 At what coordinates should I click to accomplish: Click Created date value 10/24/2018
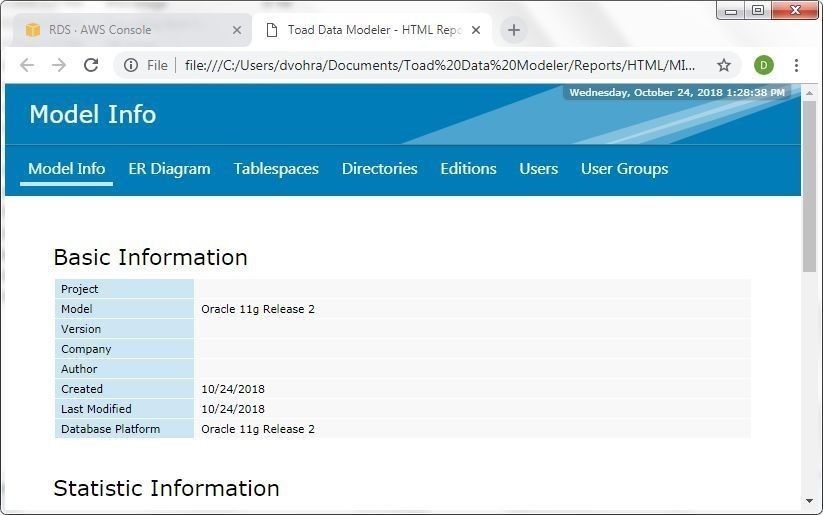point(233,388)
